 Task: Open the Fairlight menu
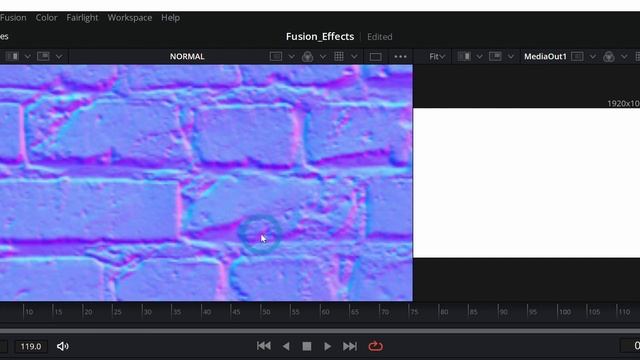coord(82,18)
